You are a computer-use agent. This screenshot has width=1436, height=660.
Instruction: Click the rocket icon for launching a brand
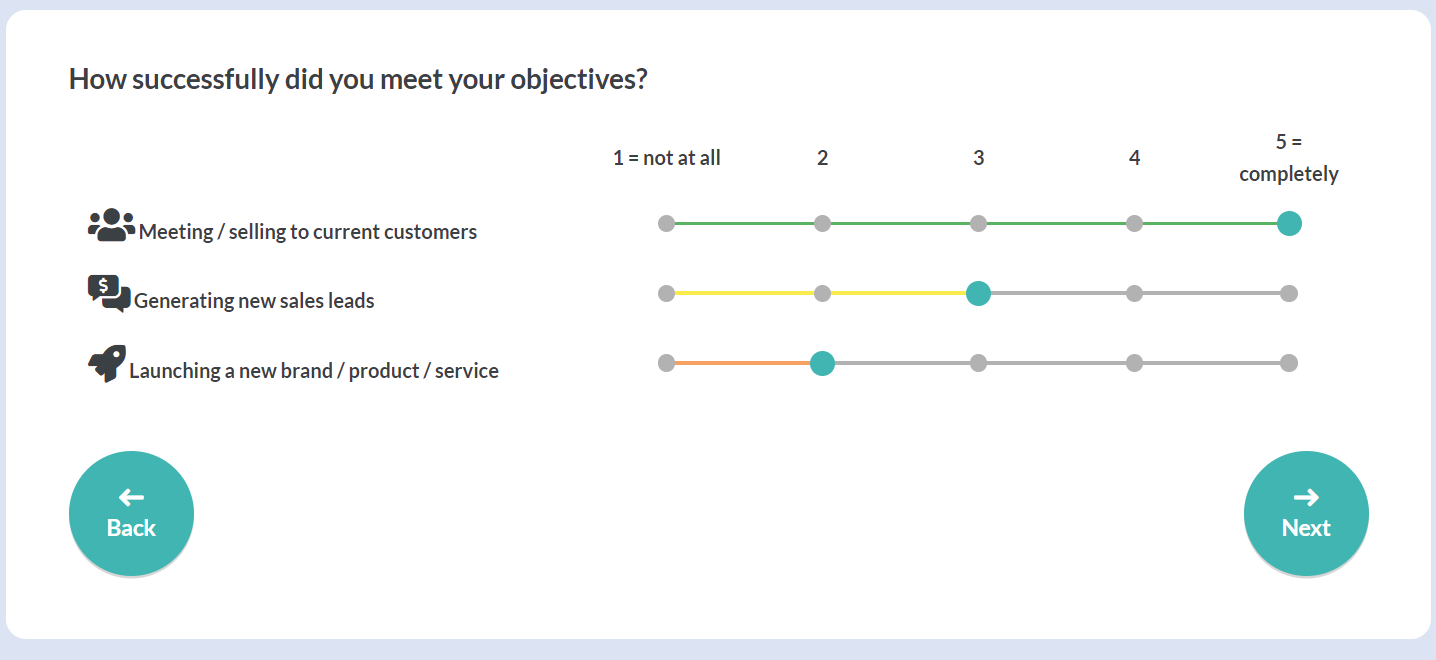click(x=107, y=363)
